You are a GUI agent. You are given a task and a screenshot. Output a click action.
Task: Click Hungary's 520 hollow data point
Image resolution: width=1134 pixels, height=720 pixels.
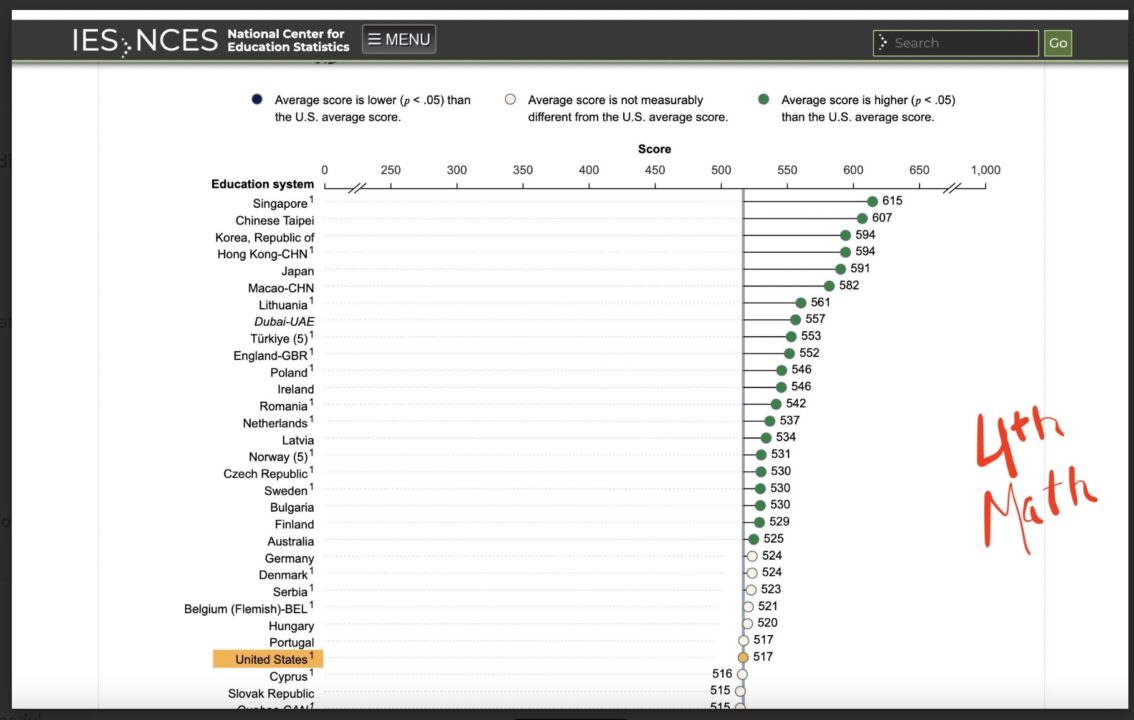coord(747,623)
